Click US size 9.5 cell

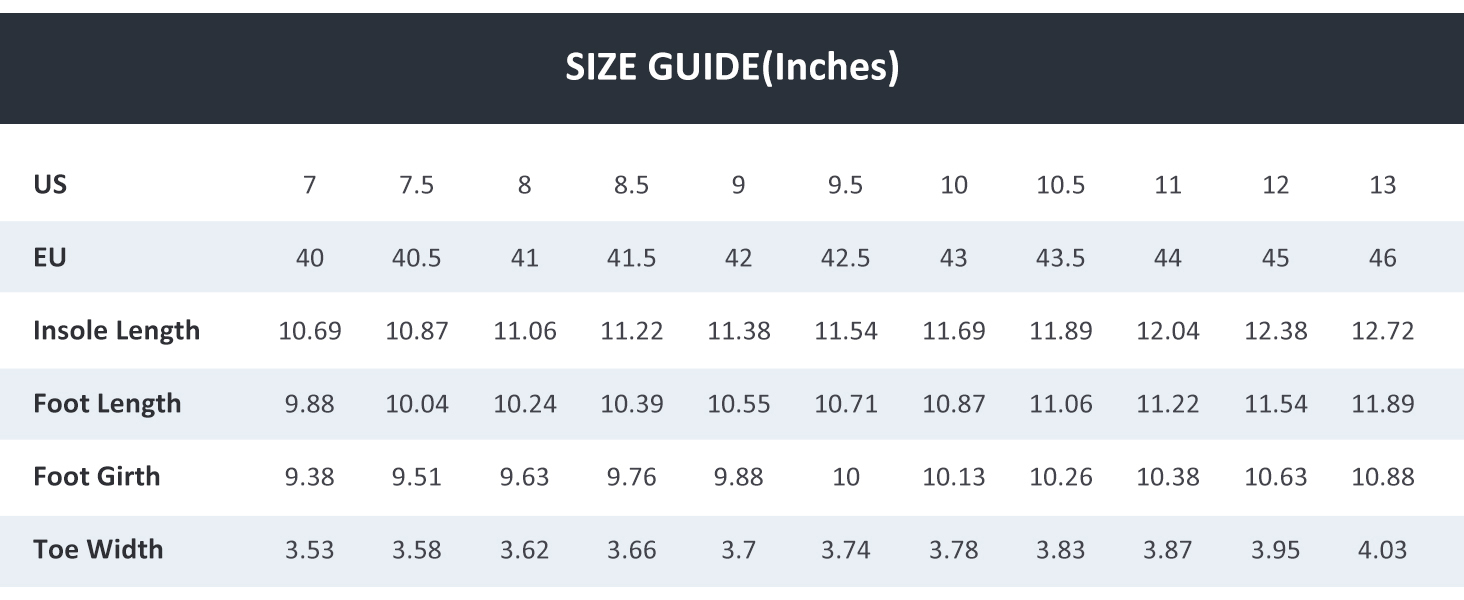tap(846, 185)
